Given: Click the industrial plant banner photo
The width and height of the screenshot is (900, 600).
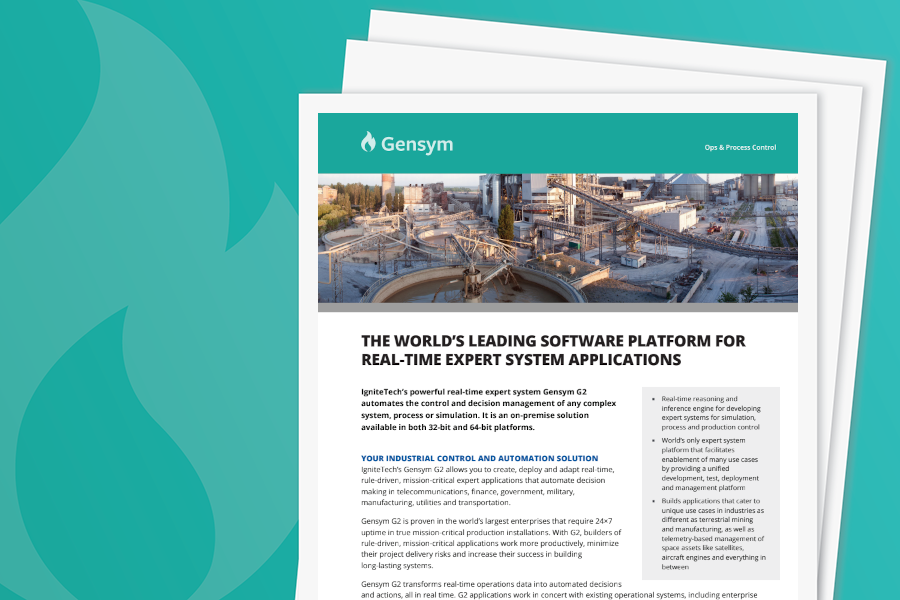Looking at the screenshot, I should tap(557, 238).
